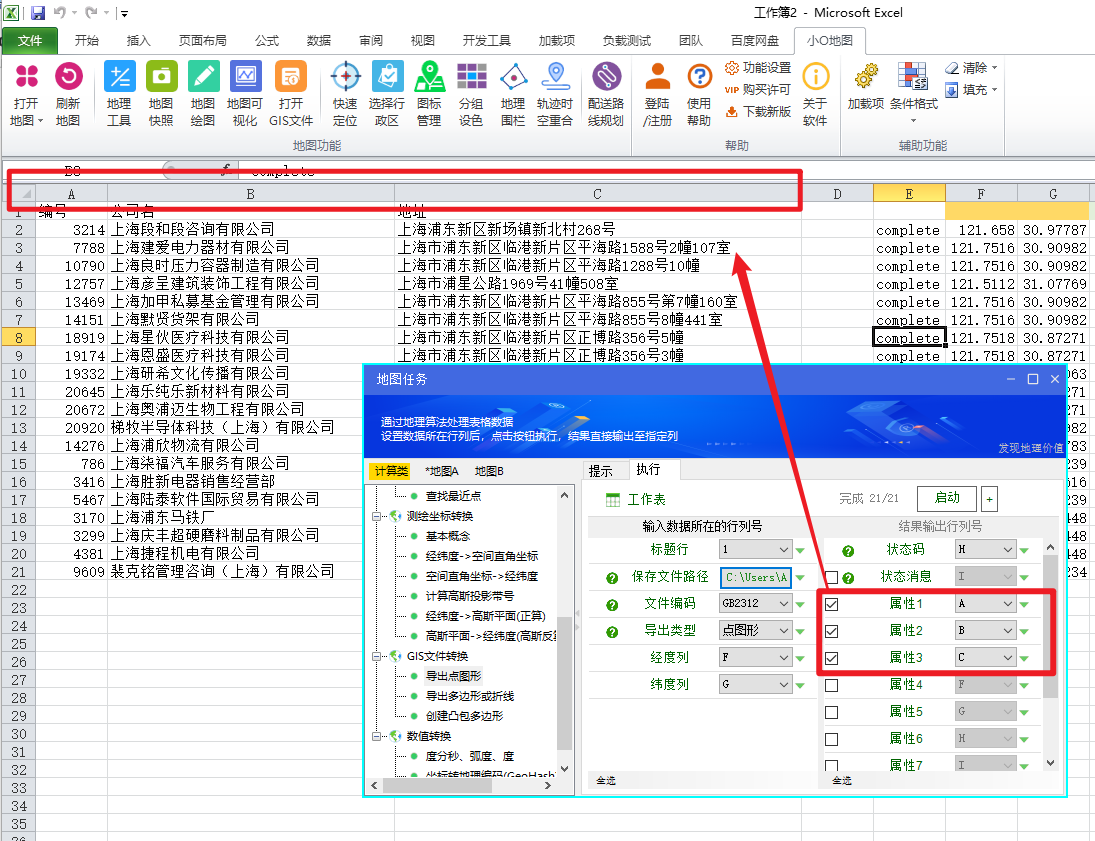Click the tree panel horizontal scrollbar

point(461,786)
